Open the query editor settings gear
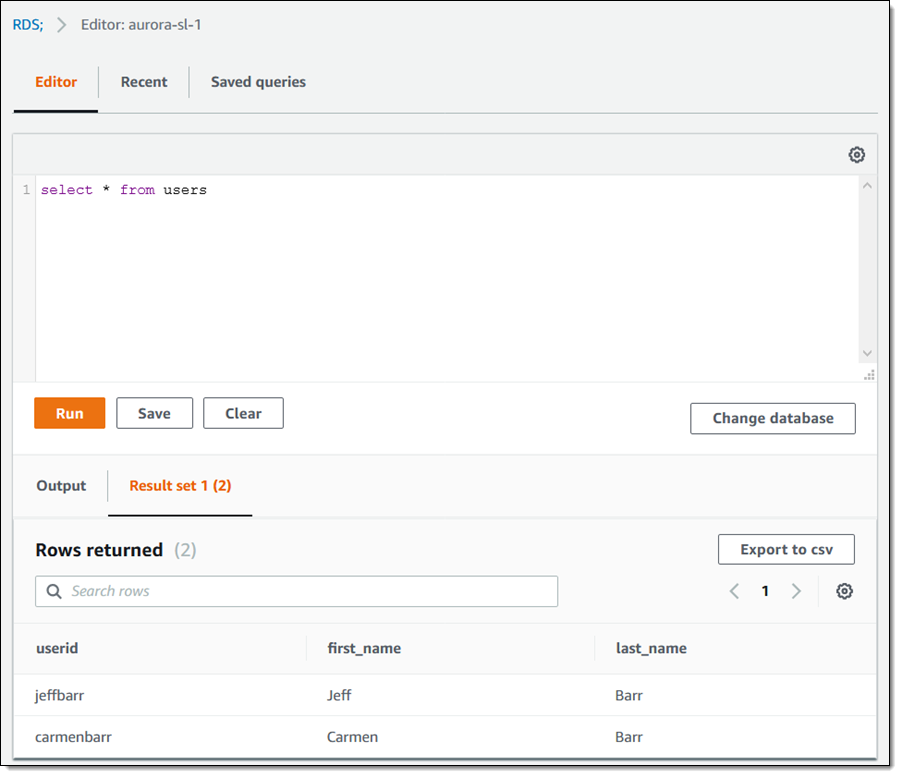This screenshot has height=776, width=900. (856, 155)
